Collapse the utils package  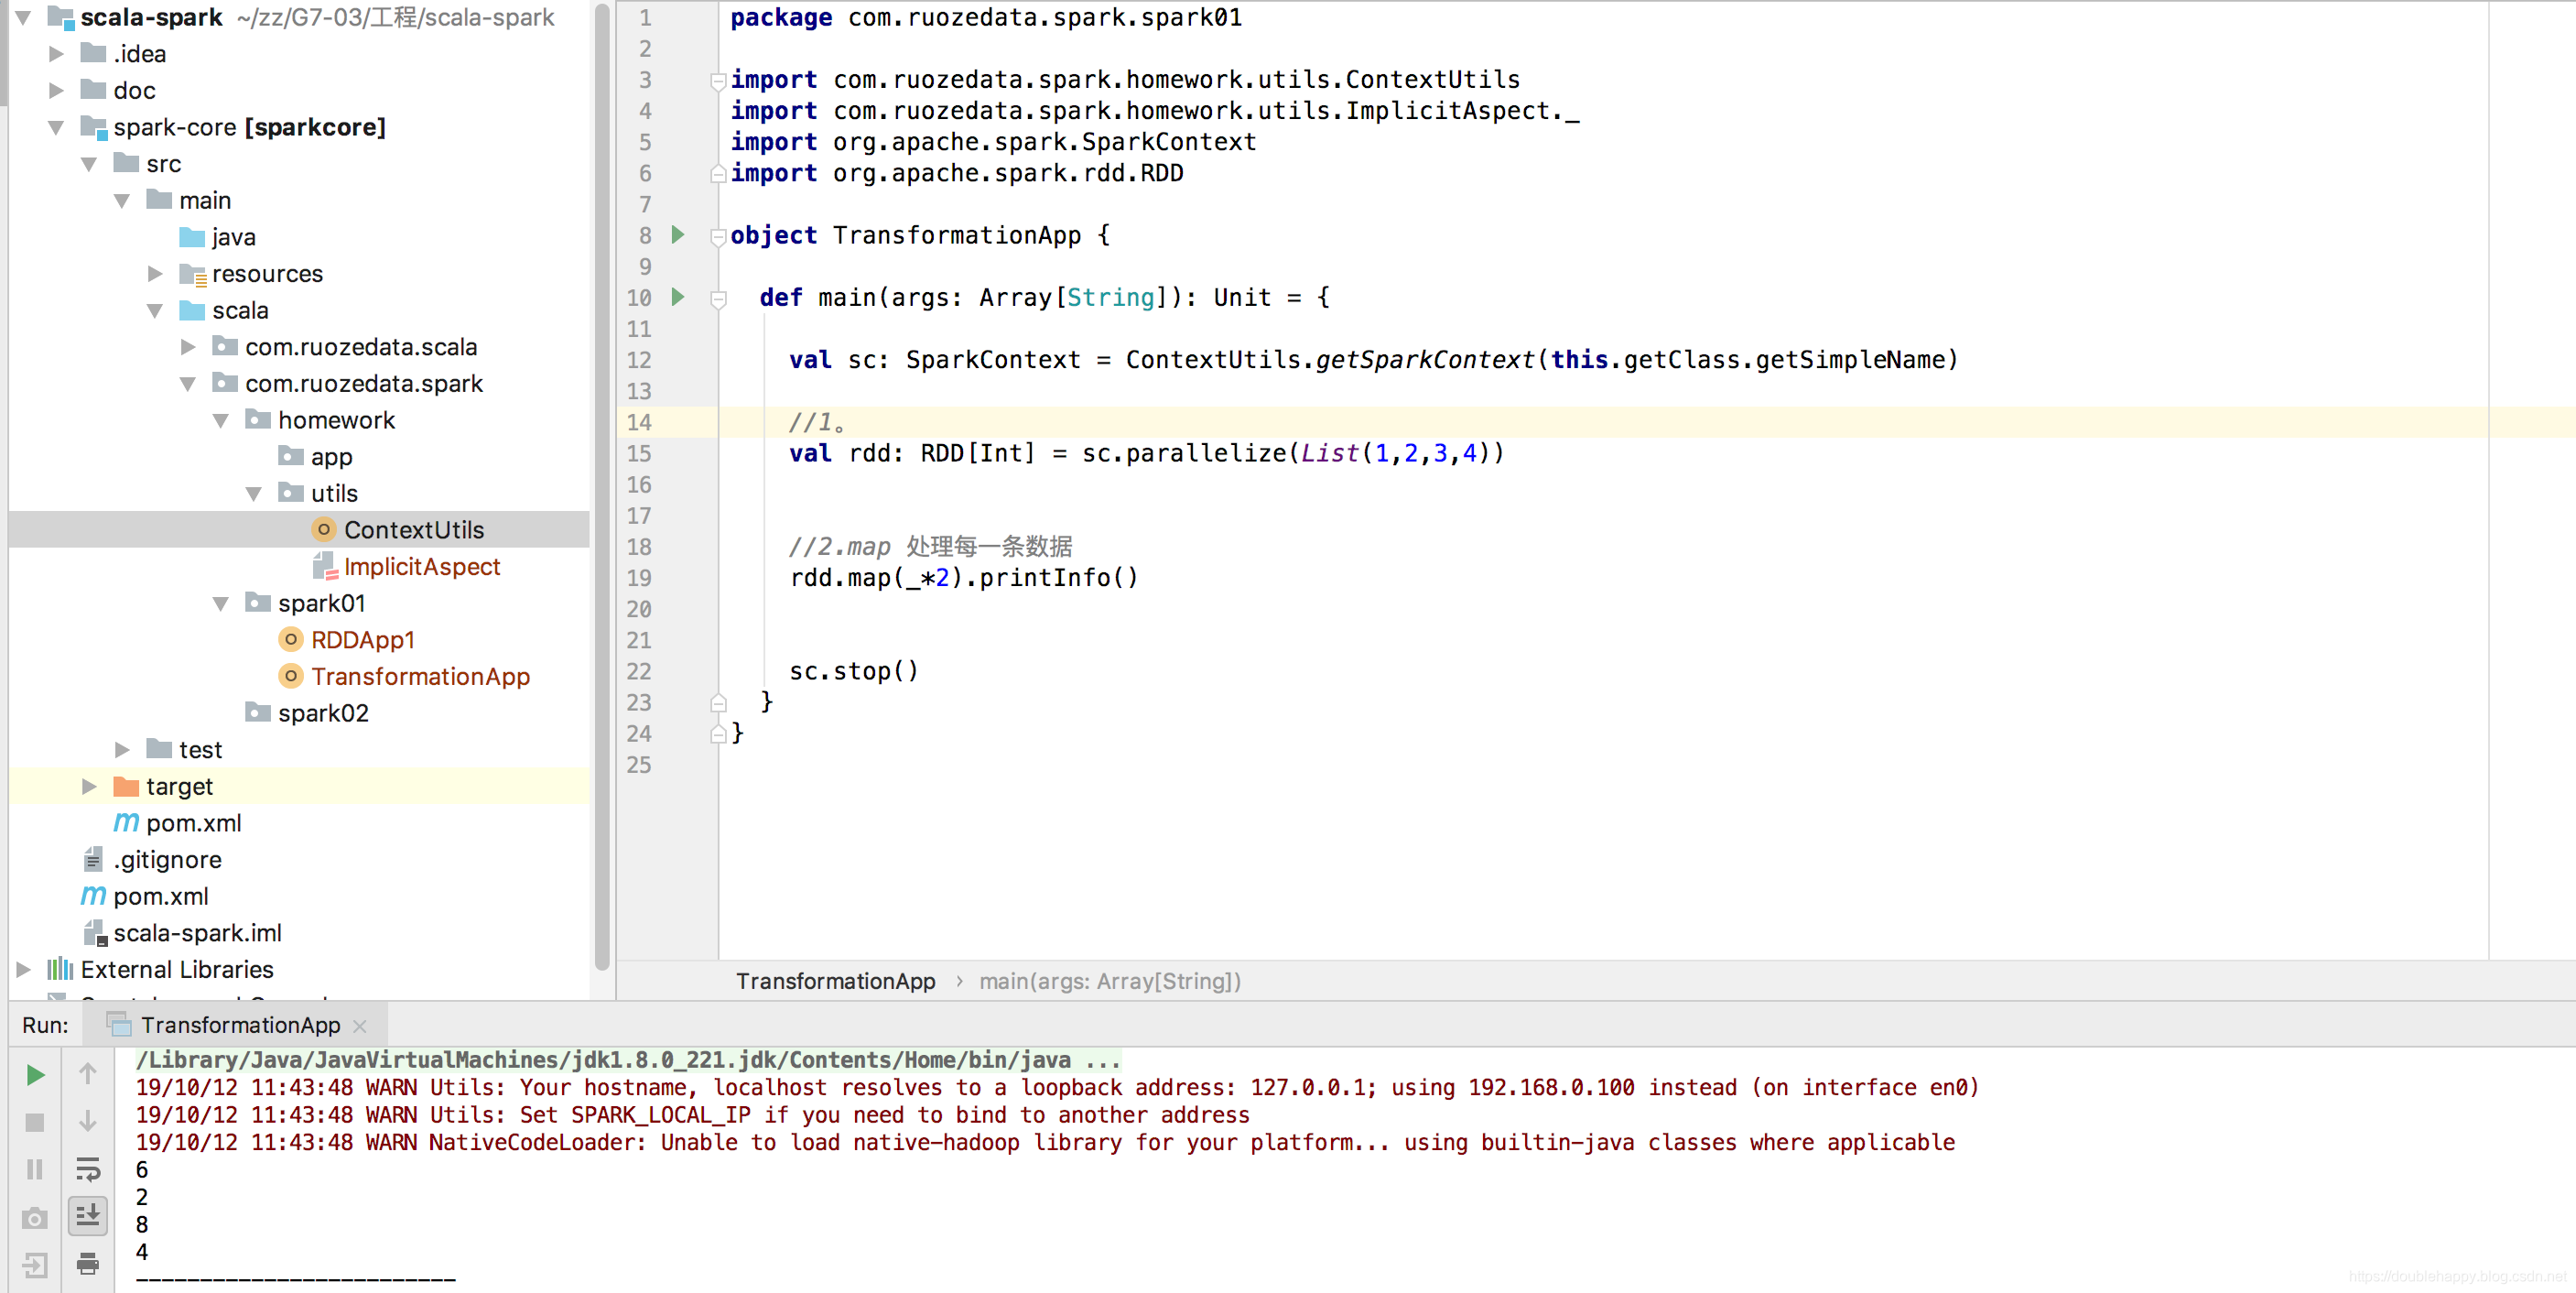[x=254, y=494]
